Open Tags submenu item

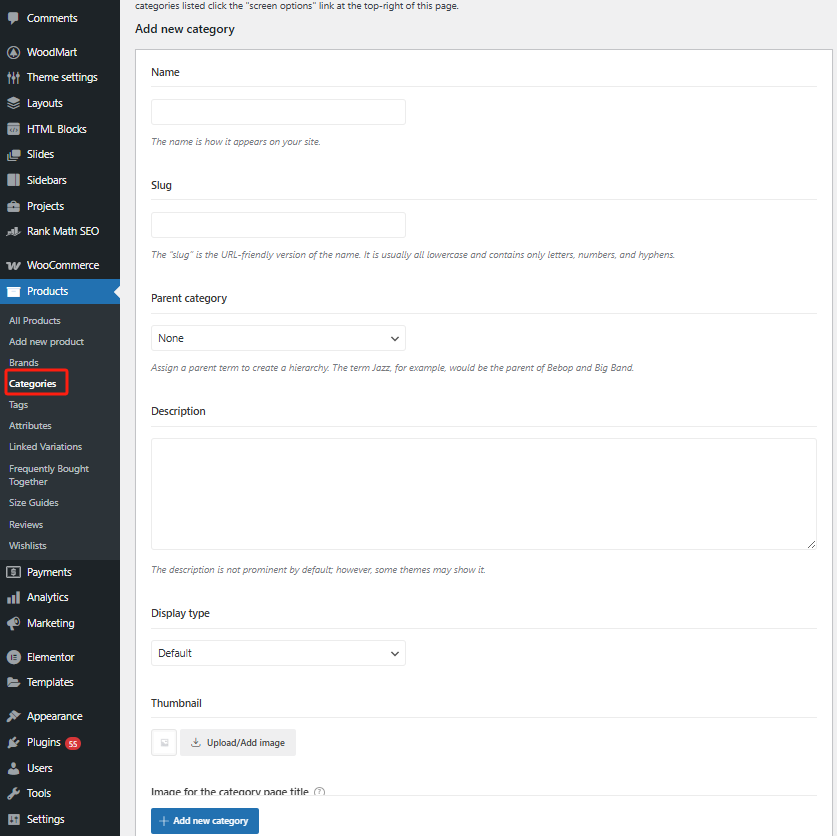click(18, 405)
